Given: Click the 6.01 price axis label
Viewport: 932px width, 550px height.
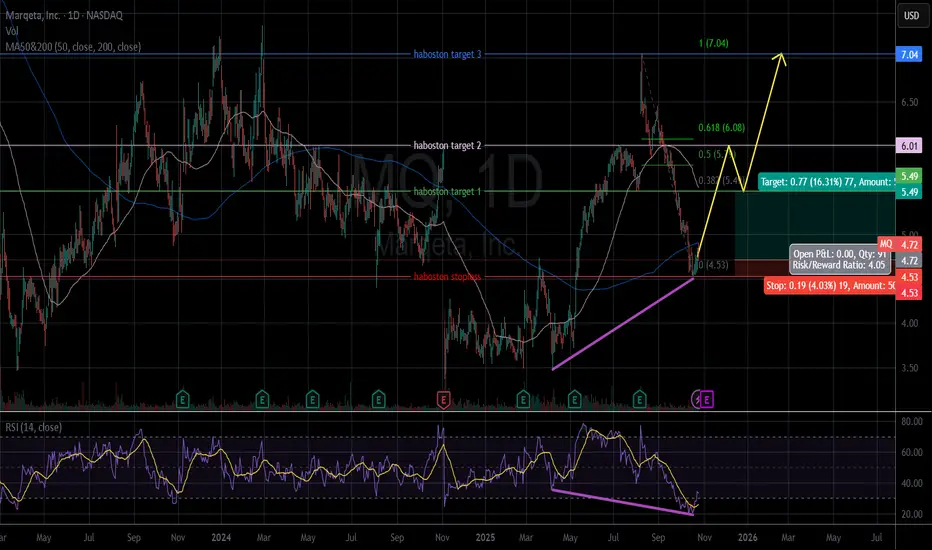Looking at the screenshot, I should (x=909, y=146).
